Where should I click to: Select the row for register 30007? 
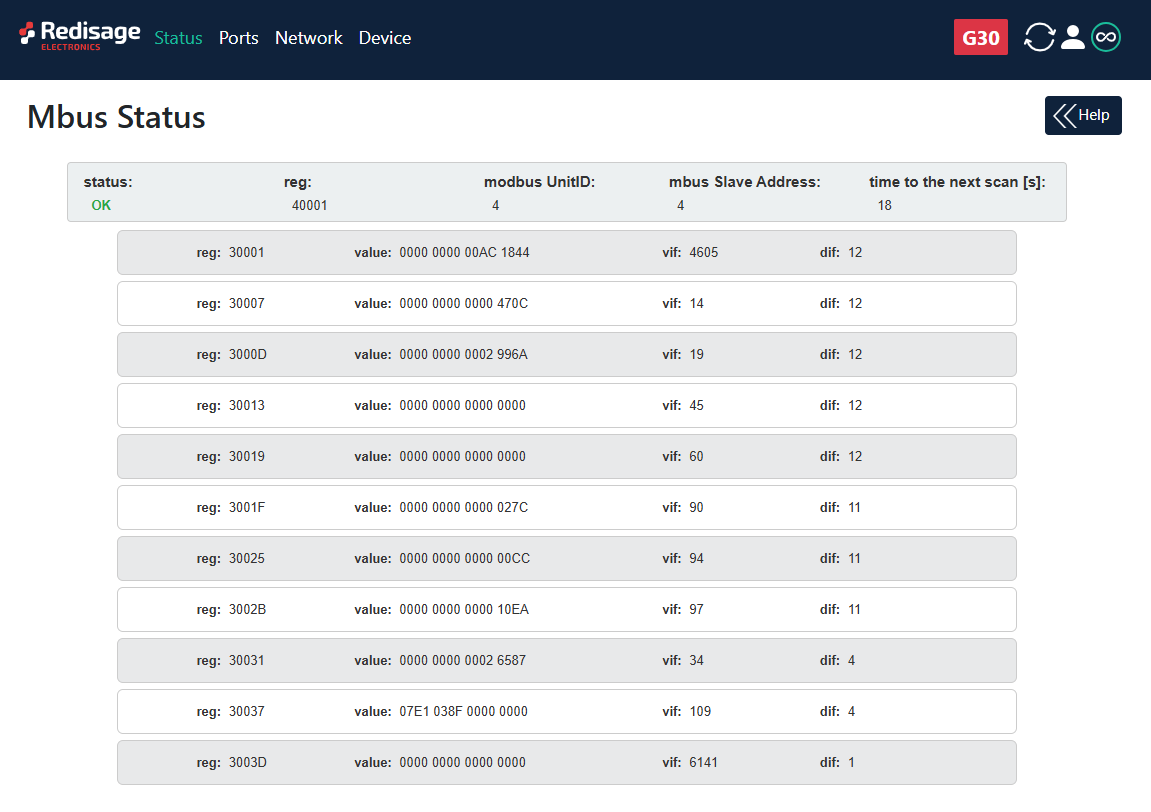pyautogui.click(x=566, y=304)
